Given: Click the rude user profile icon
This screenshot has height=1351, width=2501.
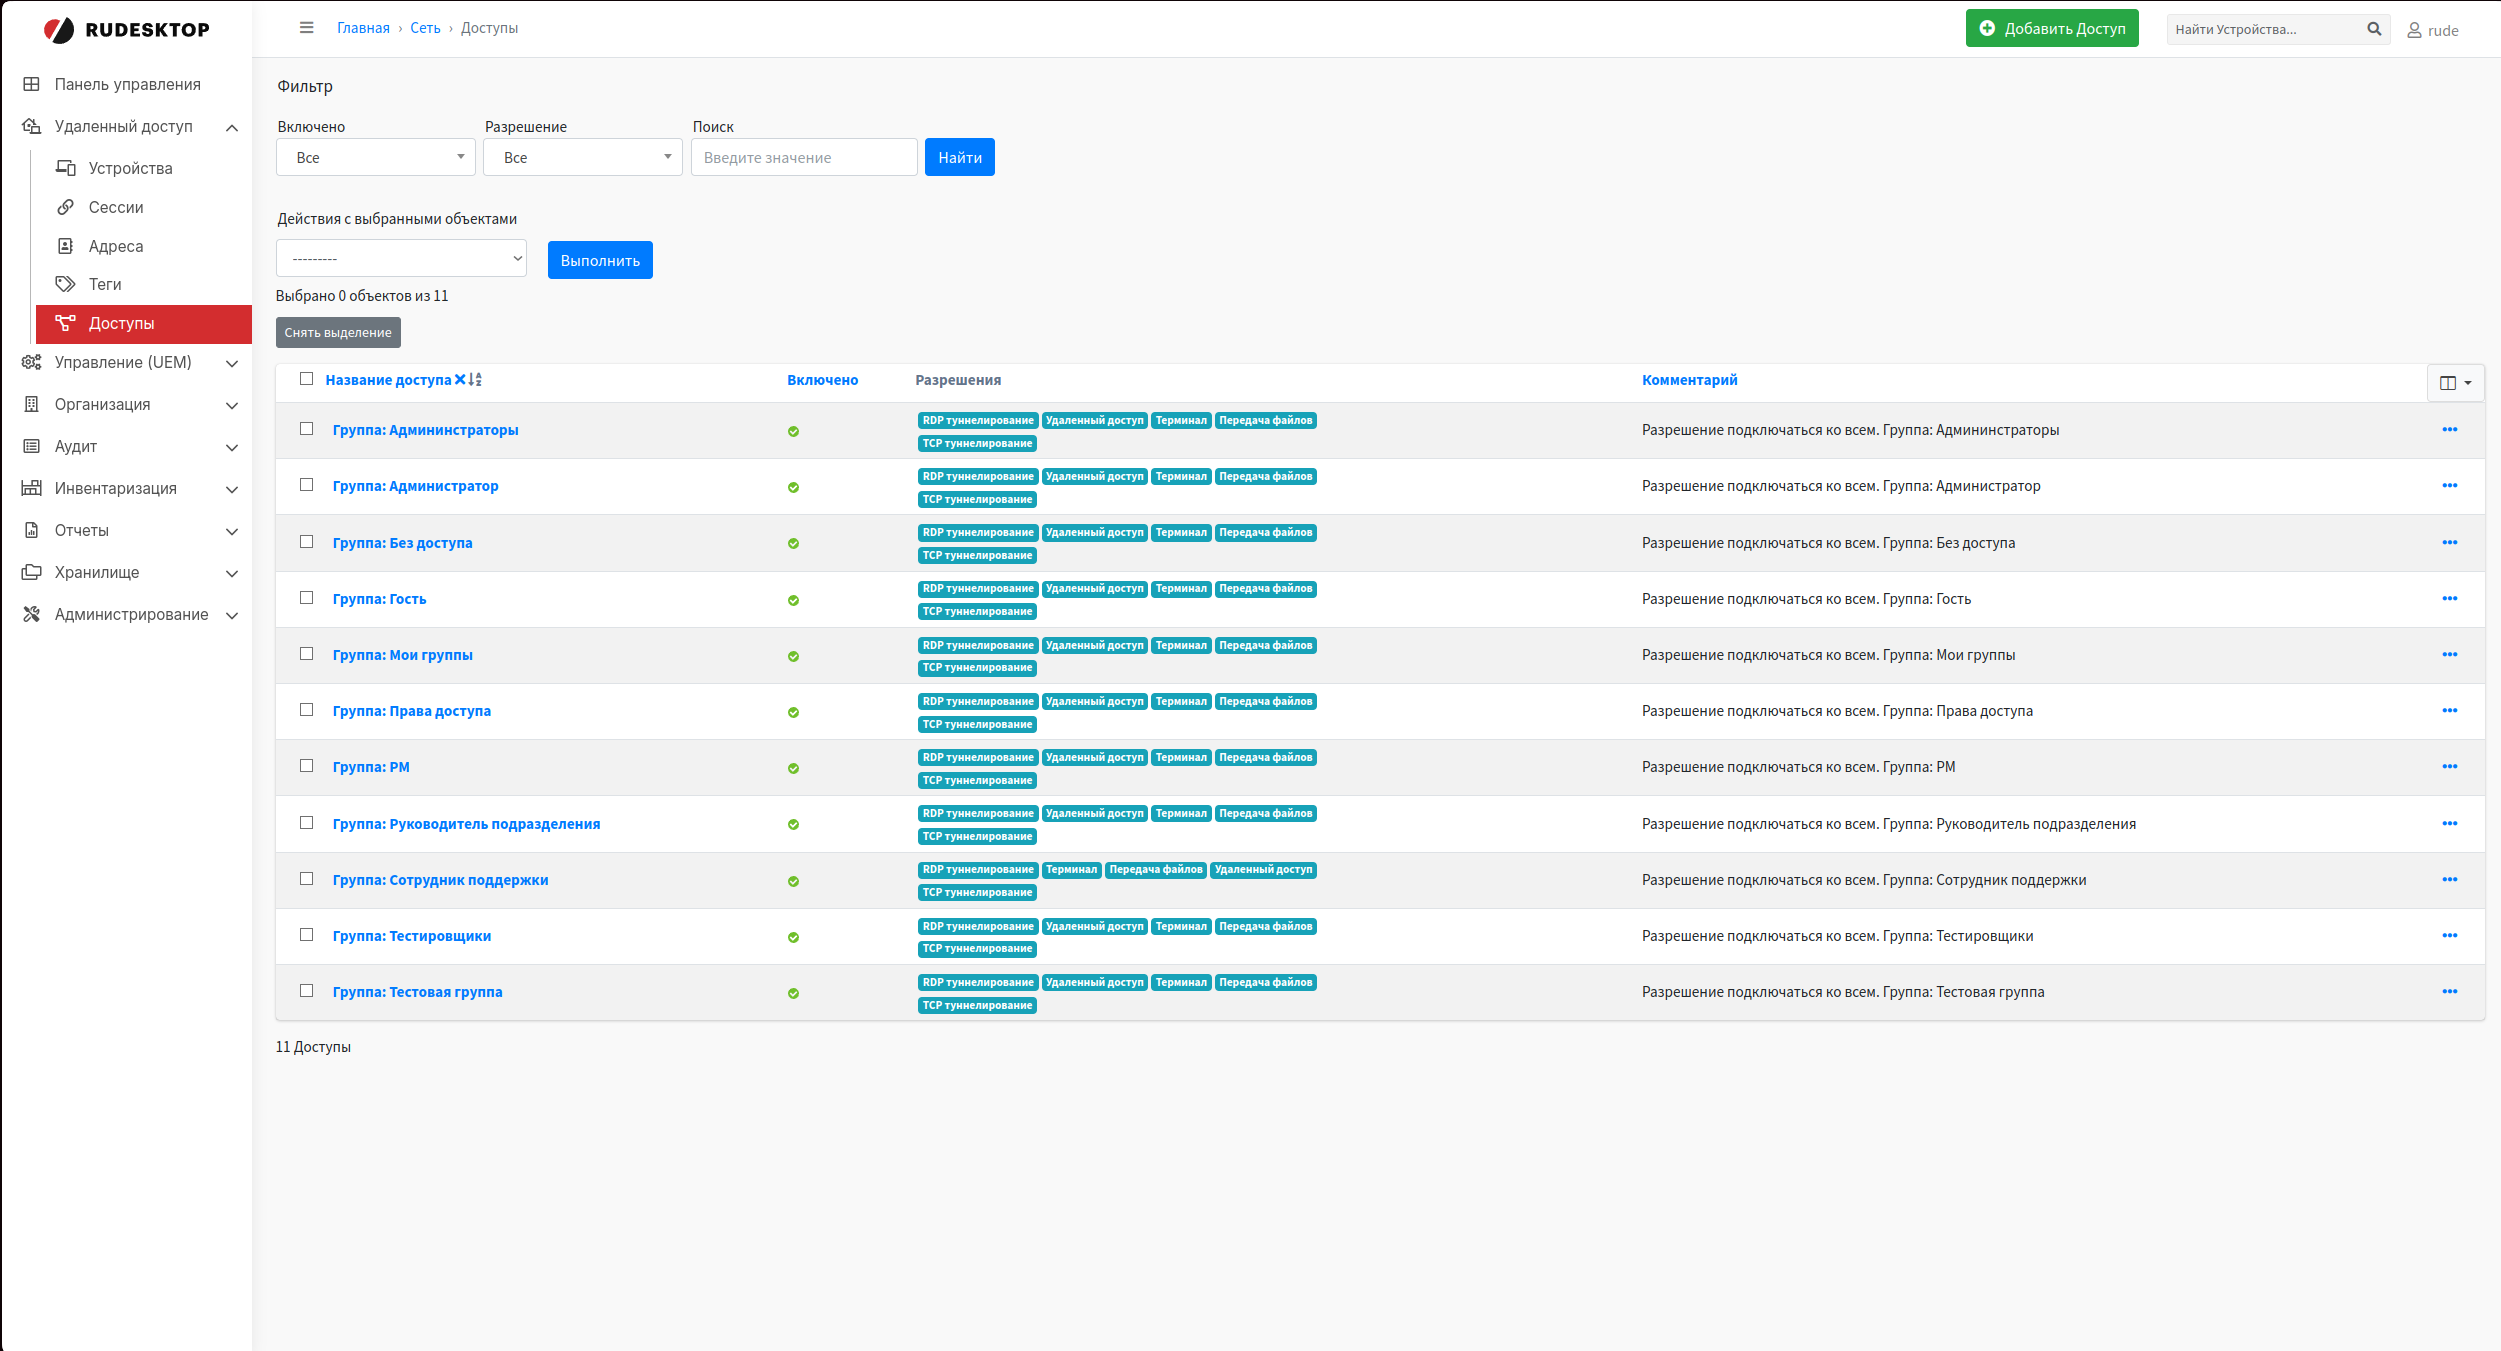Looking at the screenshot, I should click(x=2411, y=30).
